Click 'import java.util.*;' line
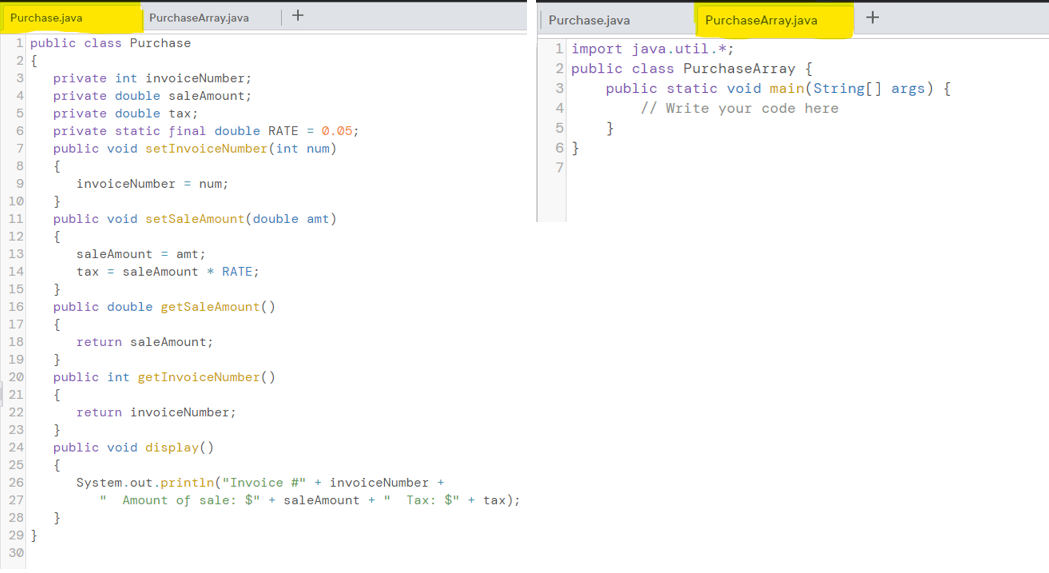The height and width of the screenshot is (573, 1049). point(652,49)
